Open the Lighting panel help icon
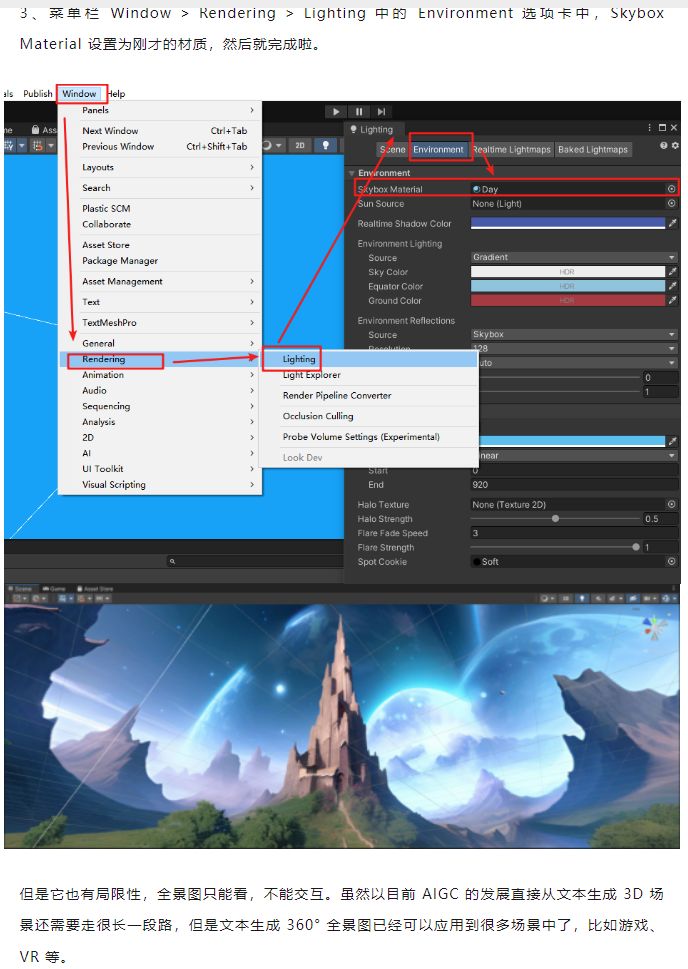Viewport: 688px width, 969px height. 663,146
